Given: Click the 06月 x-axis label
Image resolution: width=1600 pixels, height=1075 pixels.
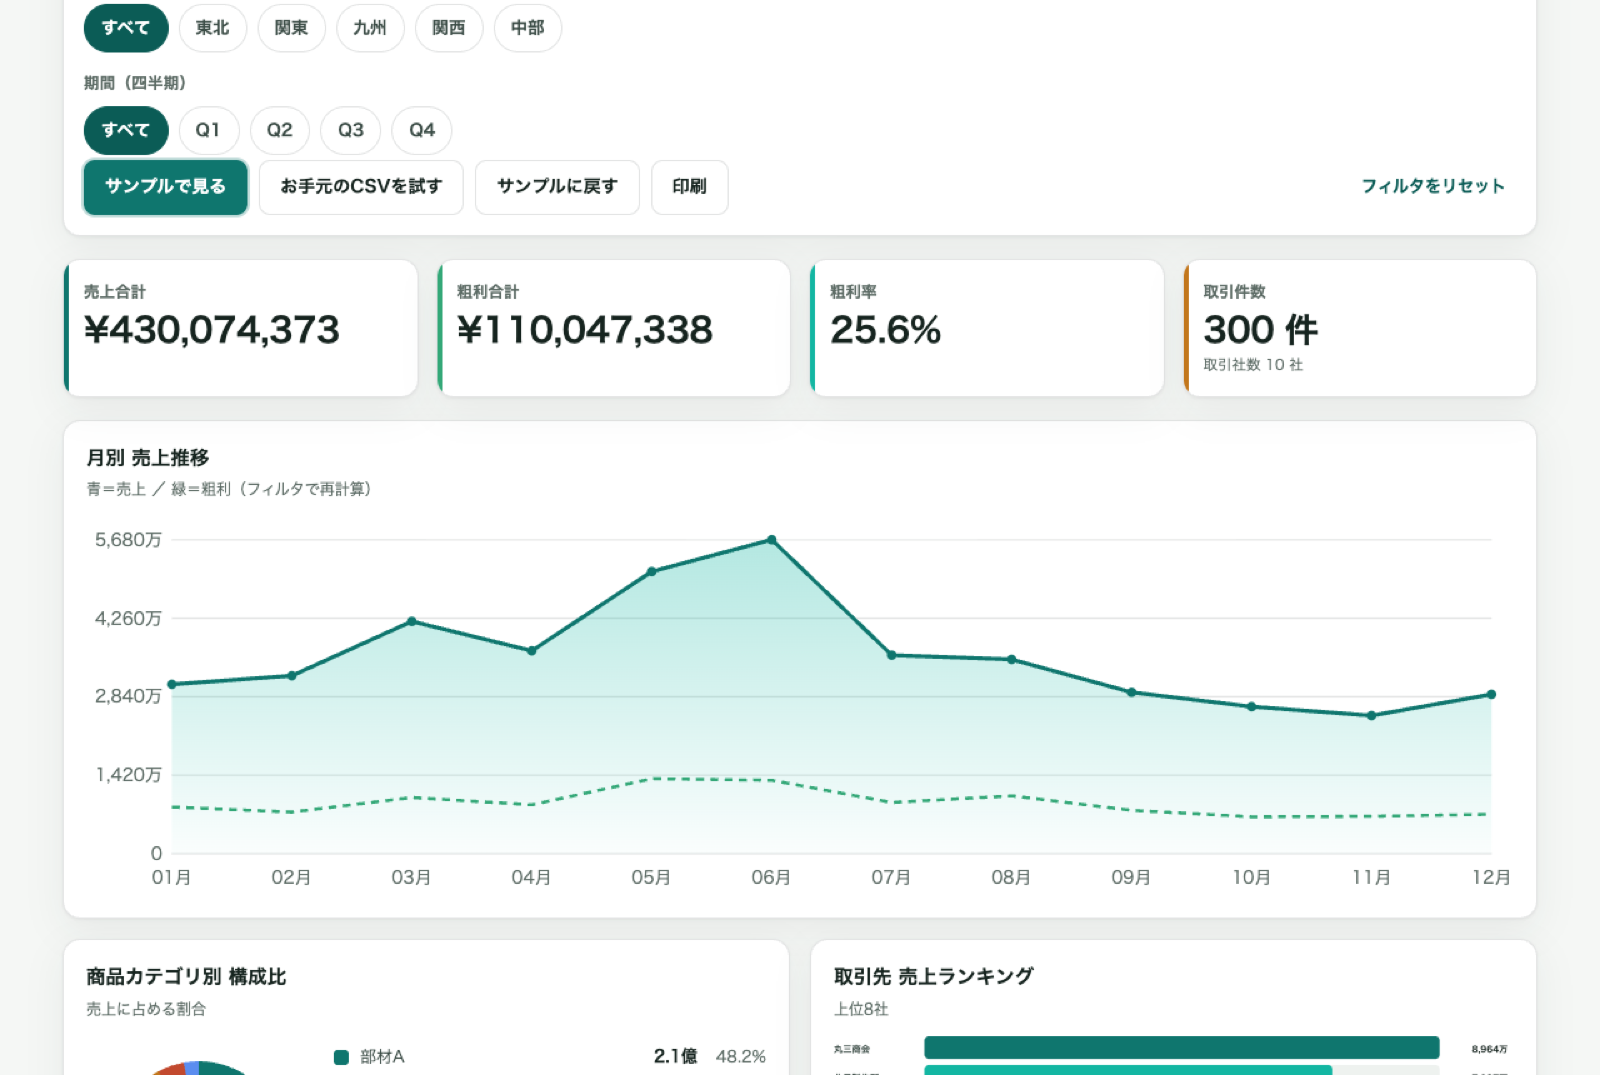Looking at the screenshot, I should (772, 878).
